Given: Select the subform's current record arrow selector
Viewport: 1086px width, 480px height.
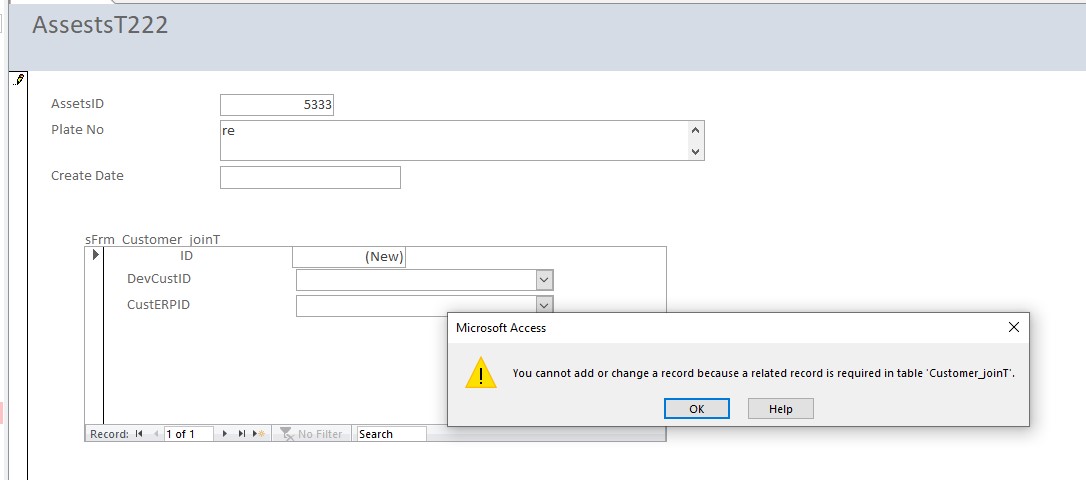Looking at the screenshot, I should [96, 255].
